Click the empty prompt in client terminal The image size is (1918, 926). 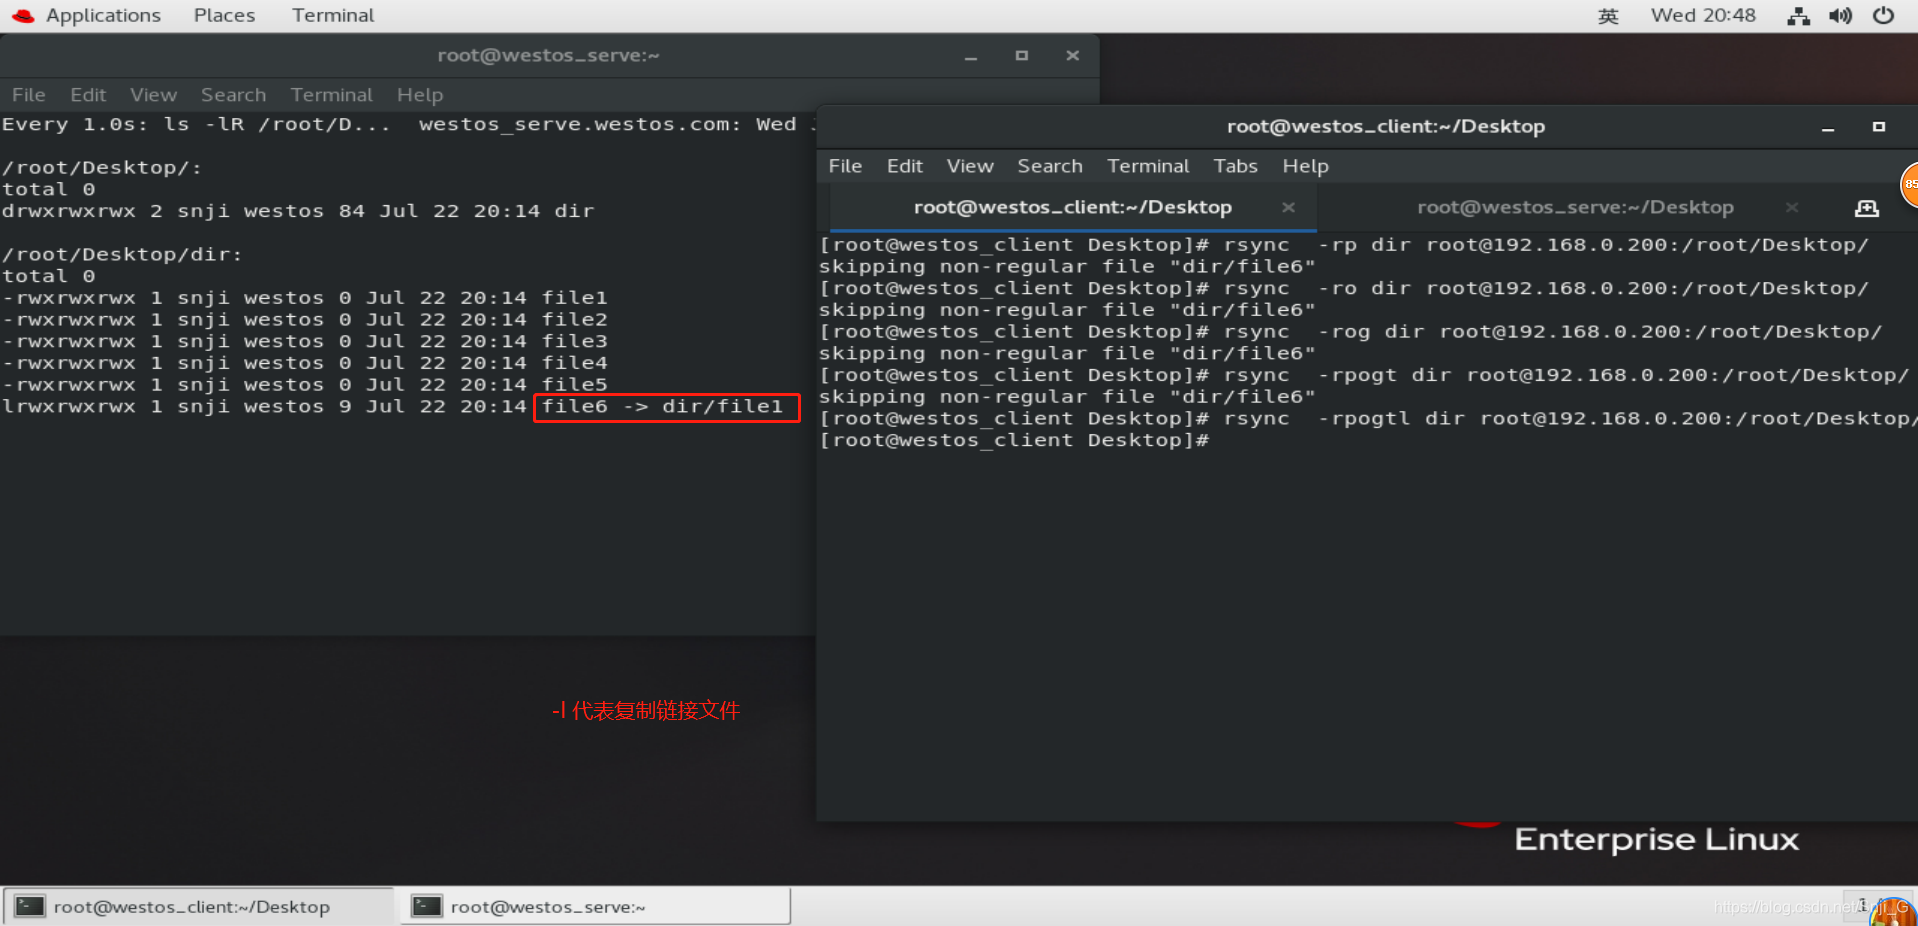[x=1014, y=441]
